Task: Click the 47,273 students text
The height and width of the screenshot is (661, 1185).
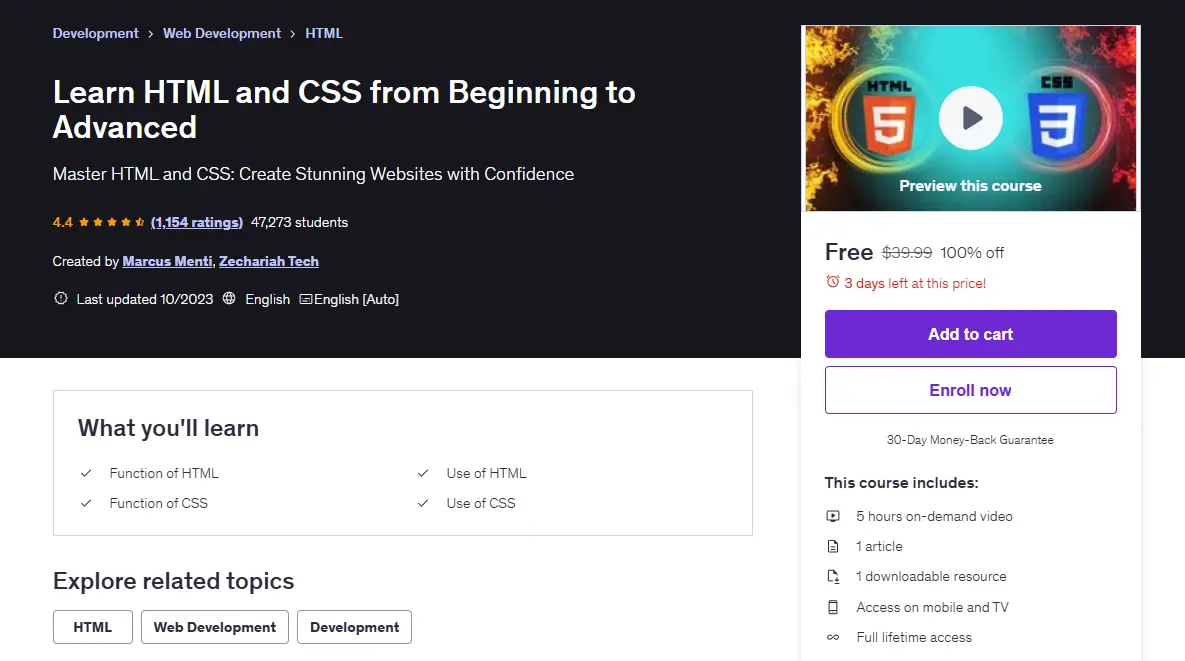Action: point(299,222)
